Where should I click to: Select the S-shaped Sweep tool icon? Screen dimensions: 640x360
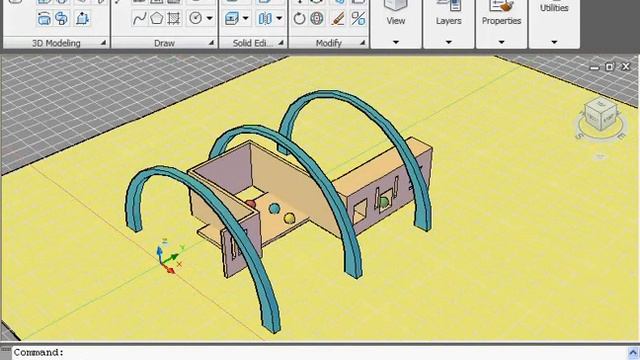coord(62,18)
